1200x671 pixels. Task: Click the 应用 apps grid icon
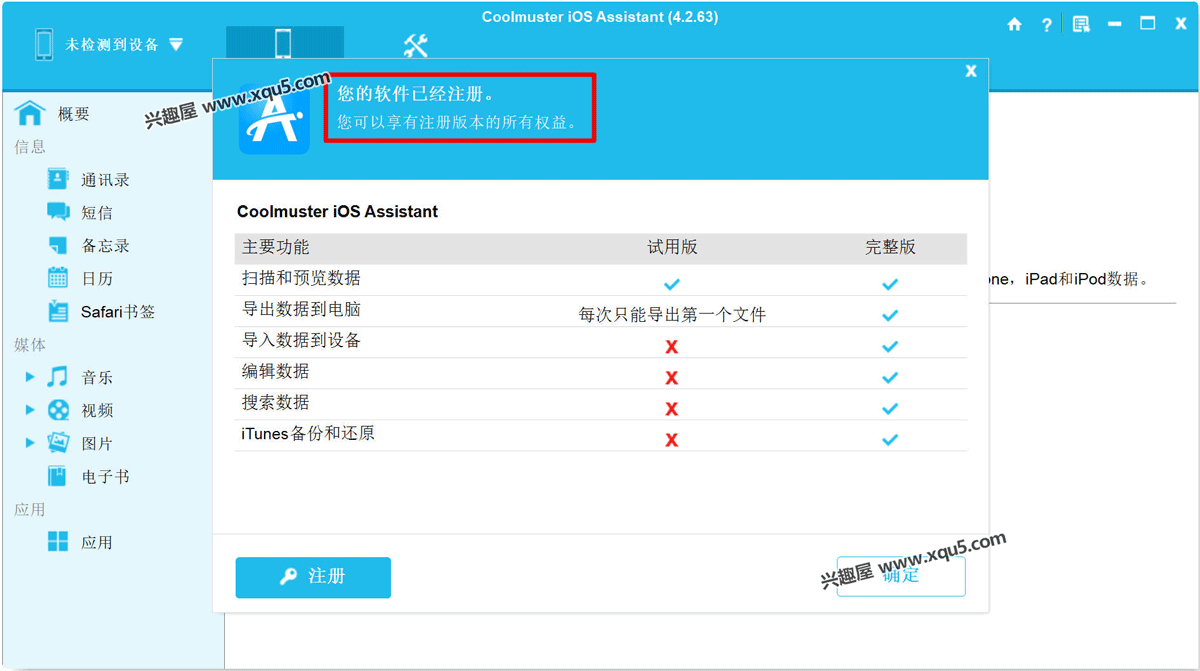coord(58,542)
